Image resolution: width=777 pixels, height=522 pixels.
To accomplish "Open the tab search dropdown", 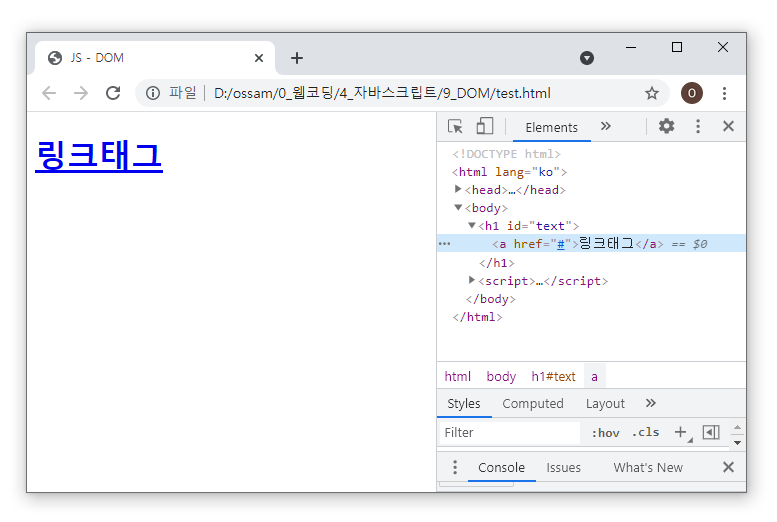I will tap(587, 58).
